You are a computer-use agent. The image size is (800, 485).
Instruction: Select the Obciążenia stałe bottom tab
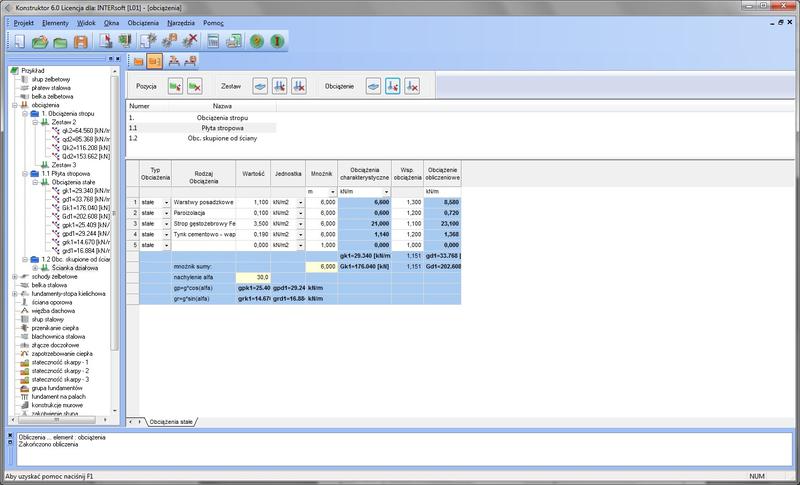tap(172, 421)
